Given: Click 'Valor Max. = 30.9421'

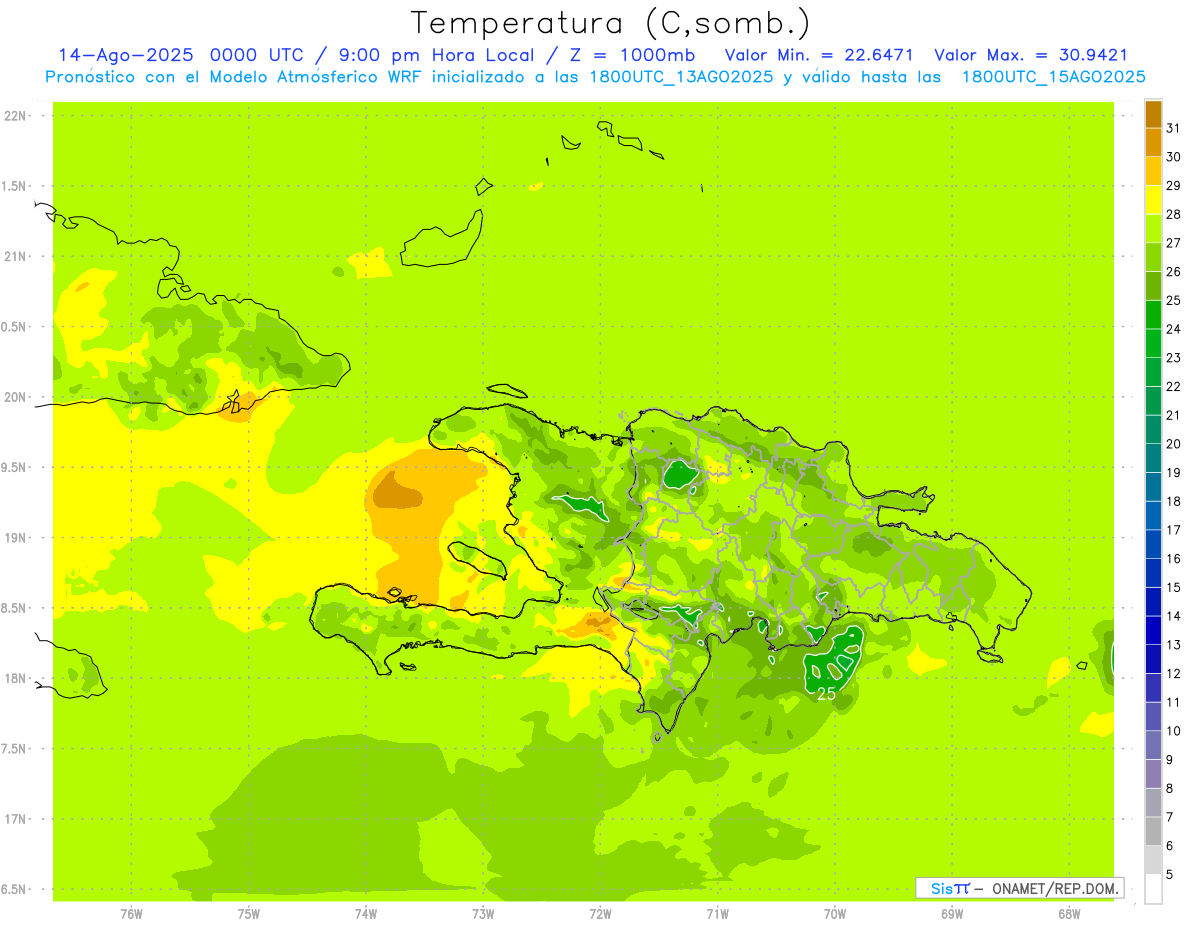Looking at the screenshot, I should [1030, 56].
